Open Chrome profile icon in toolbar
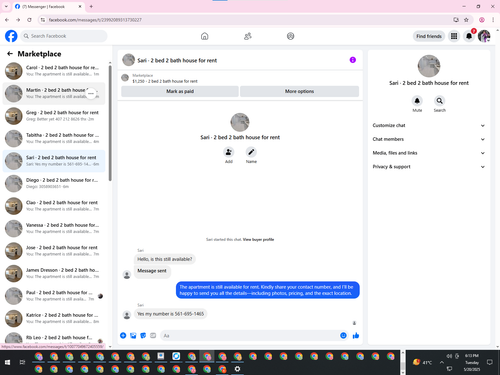The image size is (500, 375). (x=482, y=20)
